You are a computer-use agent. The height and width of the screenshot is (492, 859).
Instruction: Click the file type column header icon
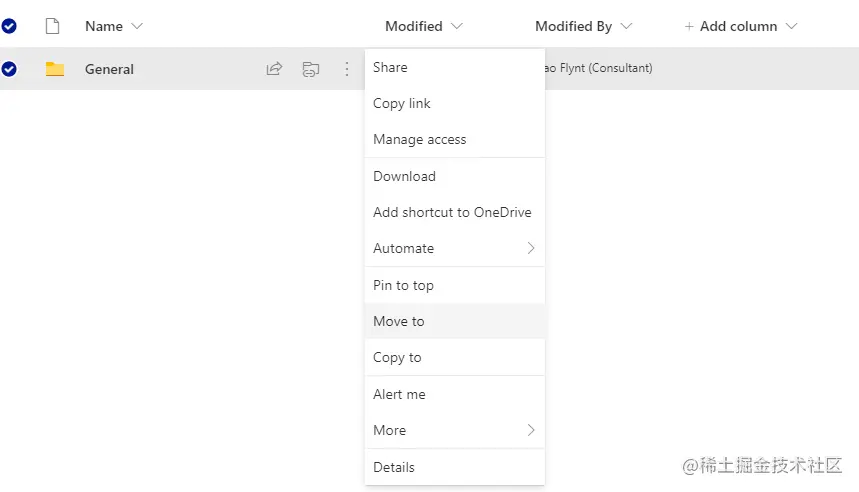(x=52, y=26)
